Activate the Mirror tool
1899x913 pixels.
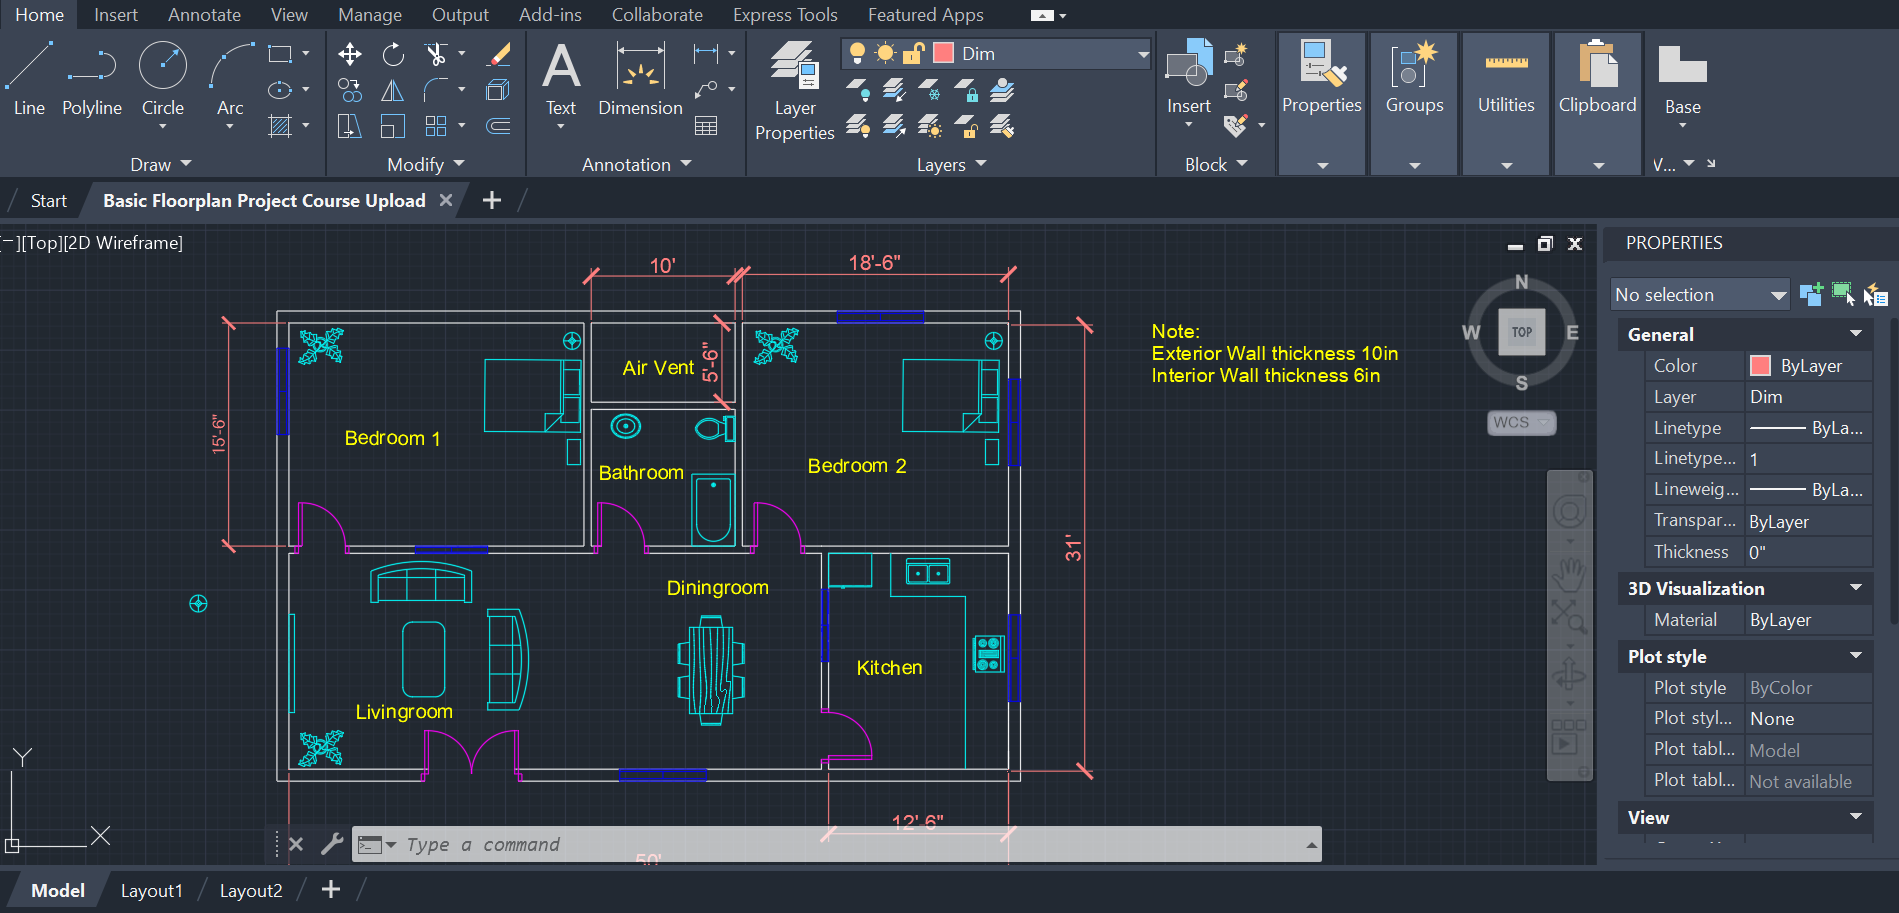pos(393,90)
